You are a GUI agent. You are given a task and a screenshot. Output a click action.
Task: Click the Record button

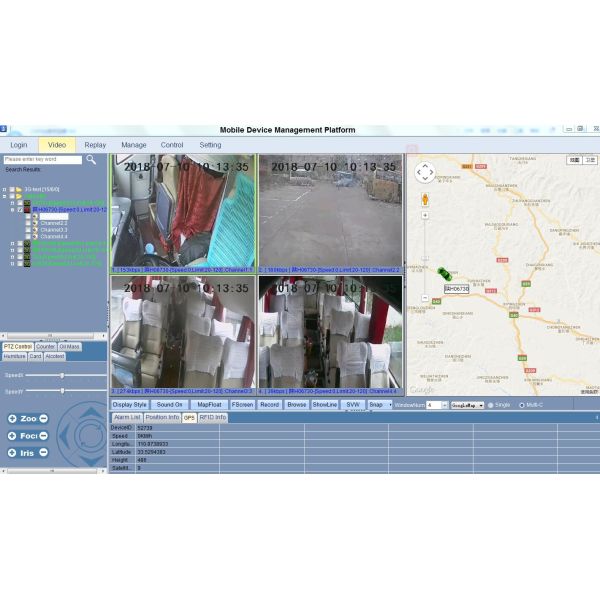pyautogui.click(x=270, y=405)
